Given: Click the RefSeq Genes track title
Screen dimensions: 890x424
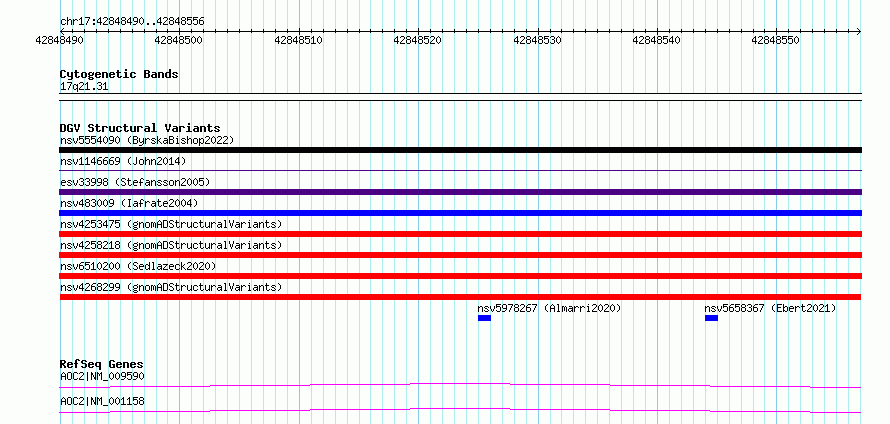Looking at the screenshot, I should [102, 364].
